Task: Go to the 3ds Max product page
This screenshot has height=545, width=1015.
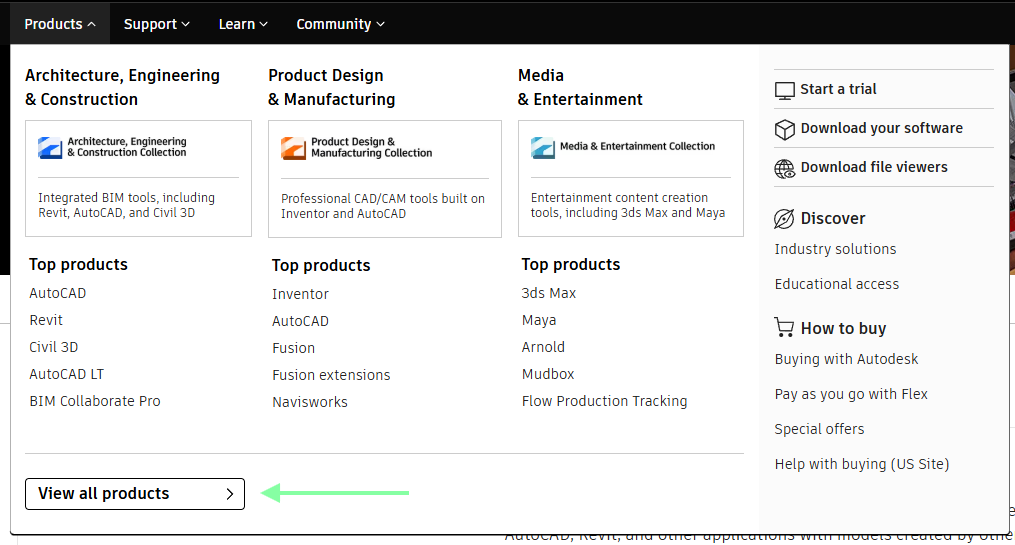Action: pyautogui.click(x=549, y=293)
